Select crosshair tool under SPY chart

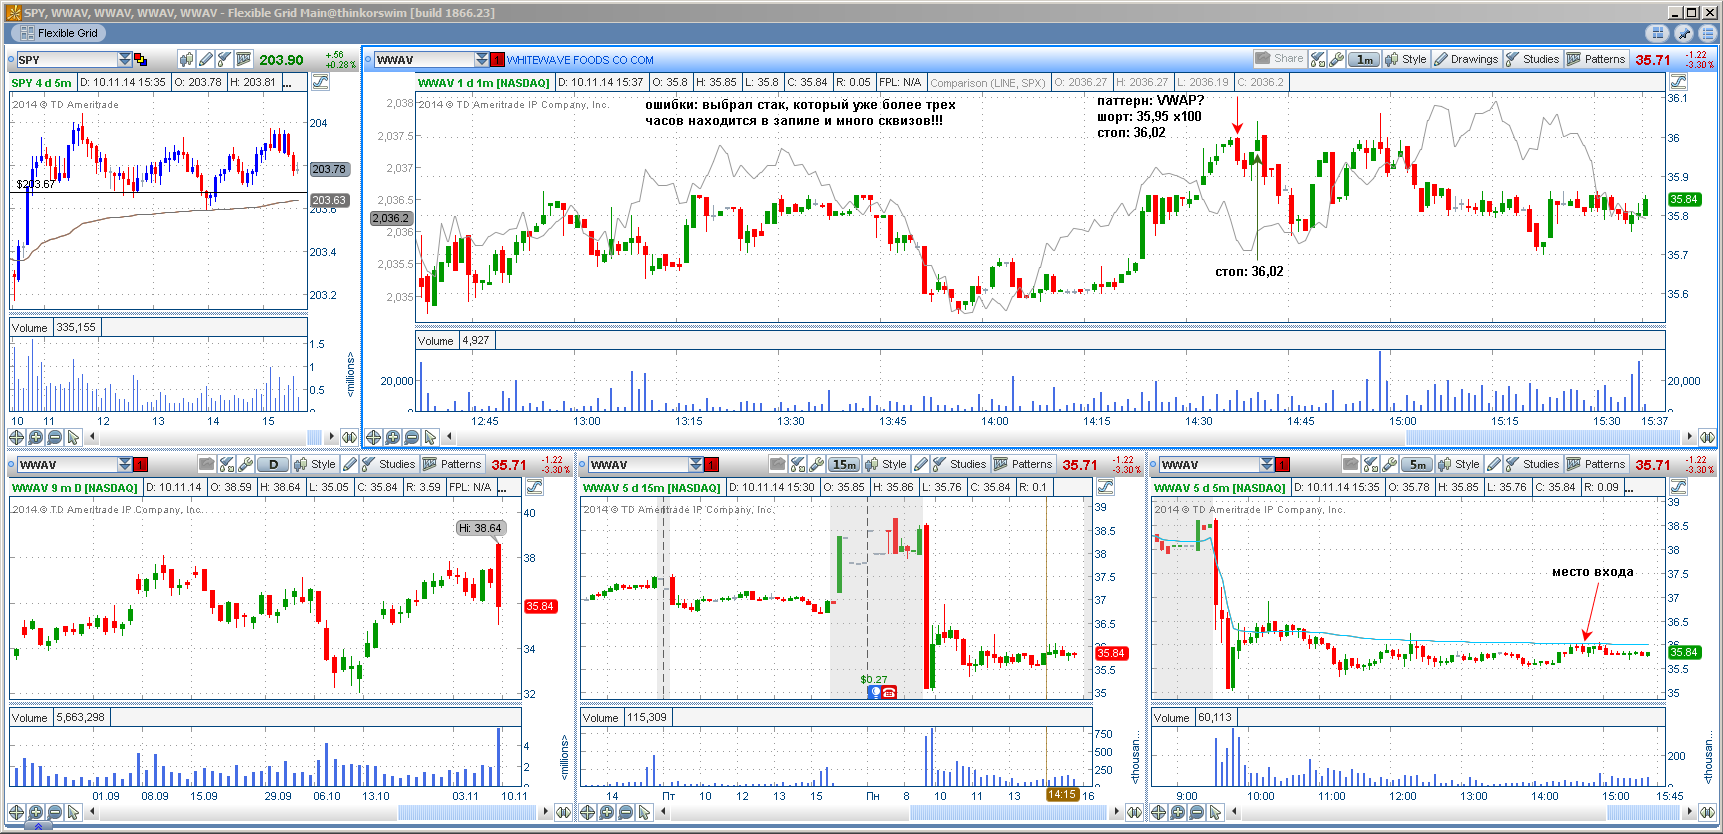pos(17,437)
